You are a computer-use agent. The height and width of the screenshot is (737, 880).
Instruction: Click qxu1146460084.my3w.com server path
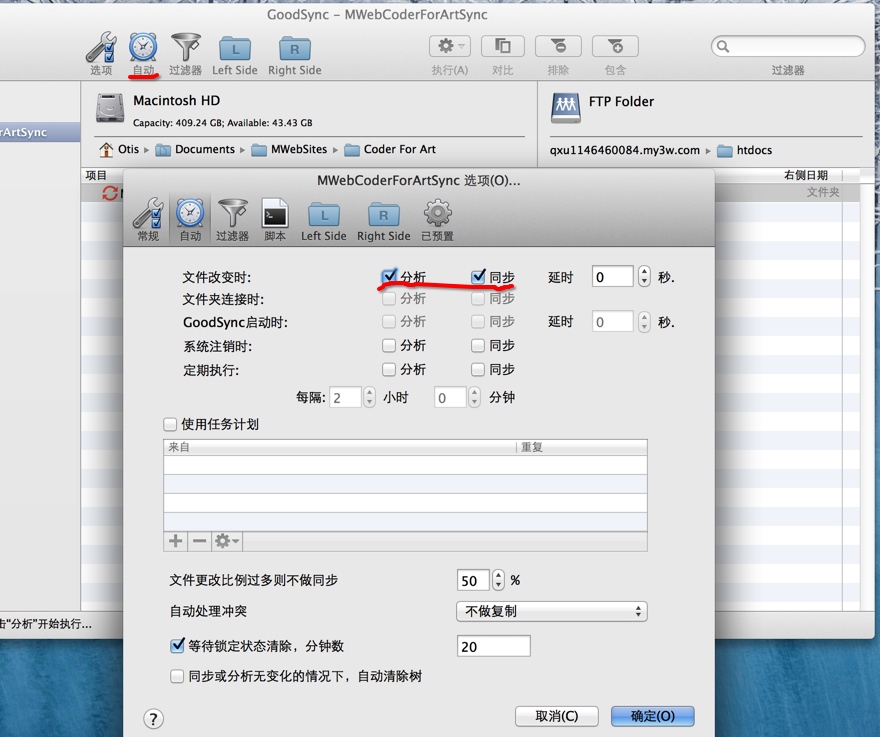625,150
